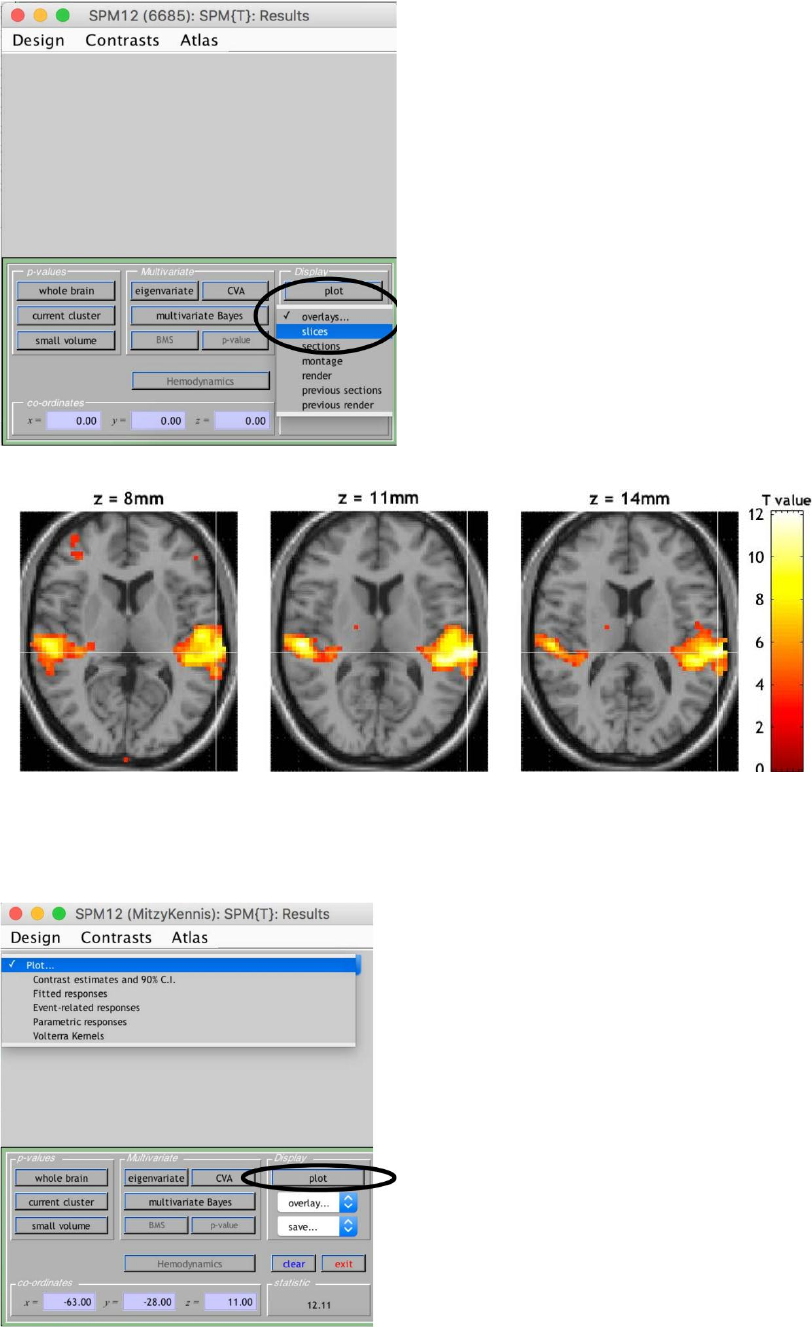Image resolution: width=812 pixels, height=1327 pixels.
Task: Click greyed 'BMS' in MitzyKennis results window
Action: pyautogui.click(x=155, y=1225)
